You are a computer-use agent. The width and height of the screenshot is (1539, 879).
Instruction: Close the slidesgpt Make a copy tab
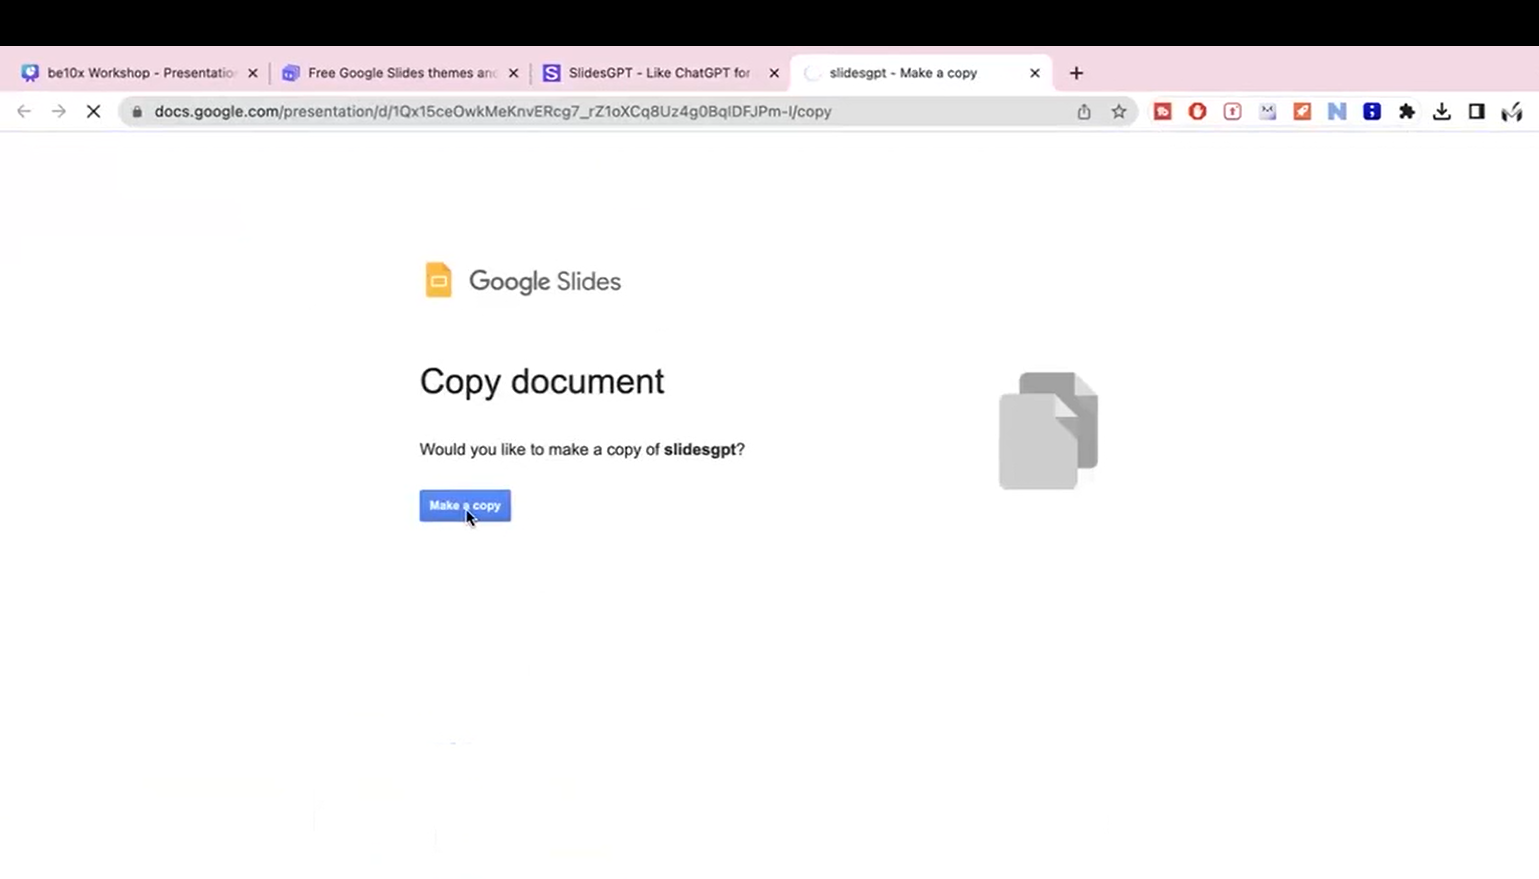(1035, 73)
